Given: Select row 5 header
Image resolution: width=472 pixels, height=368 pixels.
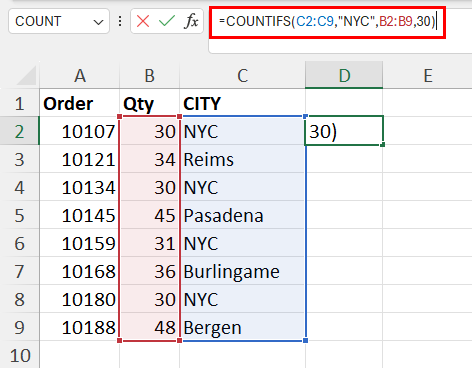Looking at the screenshot, I should click(x=19, y=215).
